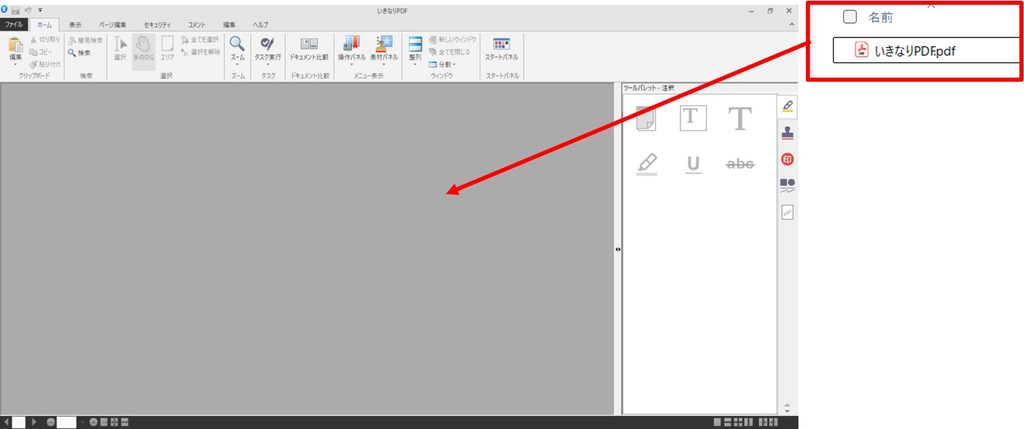The height and width of the screenshot is (429, 1024).
Task: Select the underline annotation tool
Action: click(x=694, y=165)
